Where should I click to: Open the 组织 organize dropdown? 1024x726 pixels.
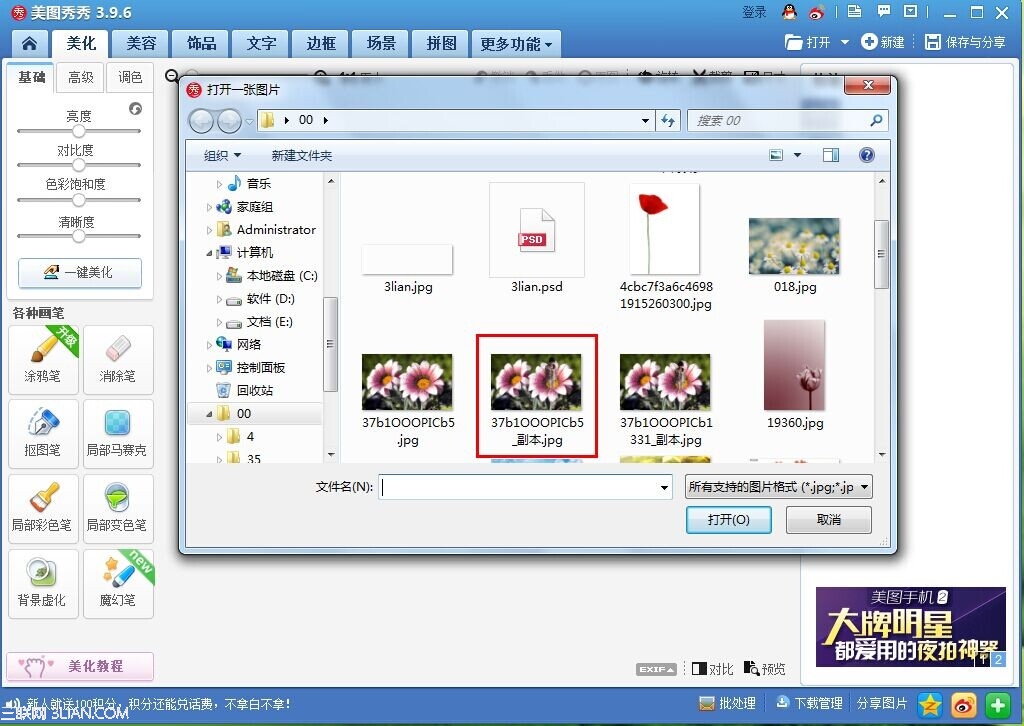coord(222,155)
